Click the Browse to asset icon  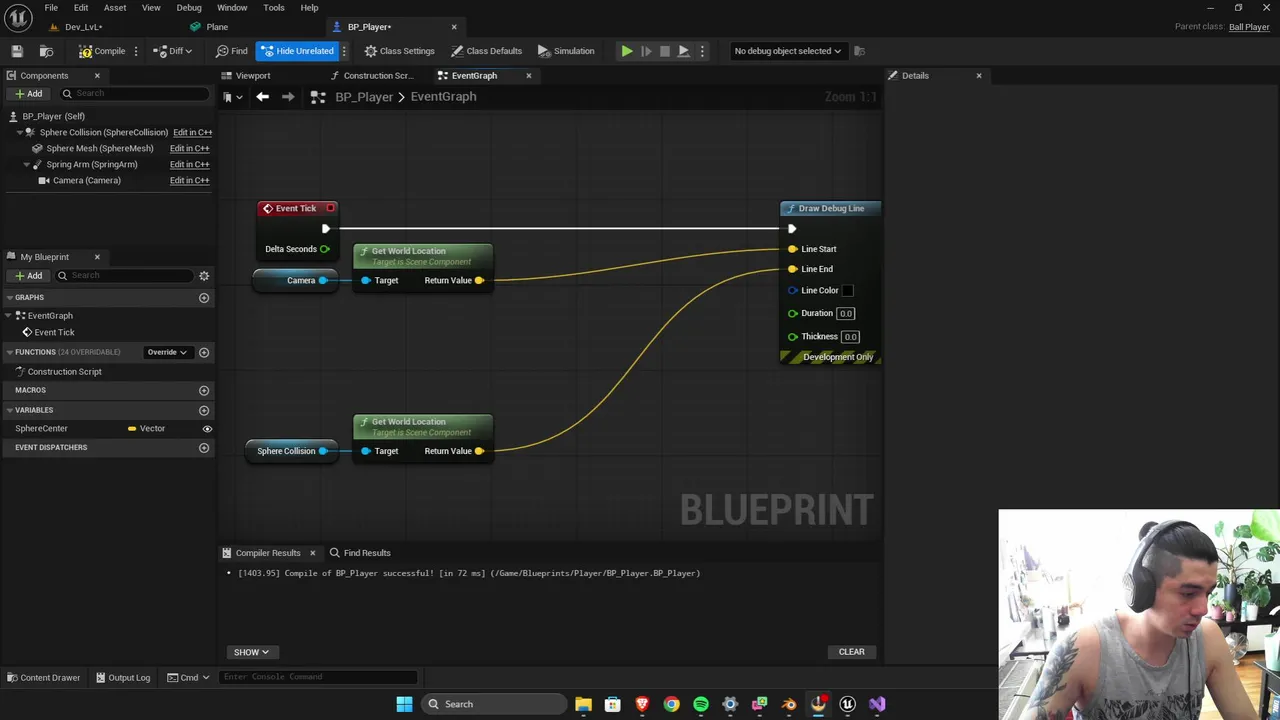point(46,51)
